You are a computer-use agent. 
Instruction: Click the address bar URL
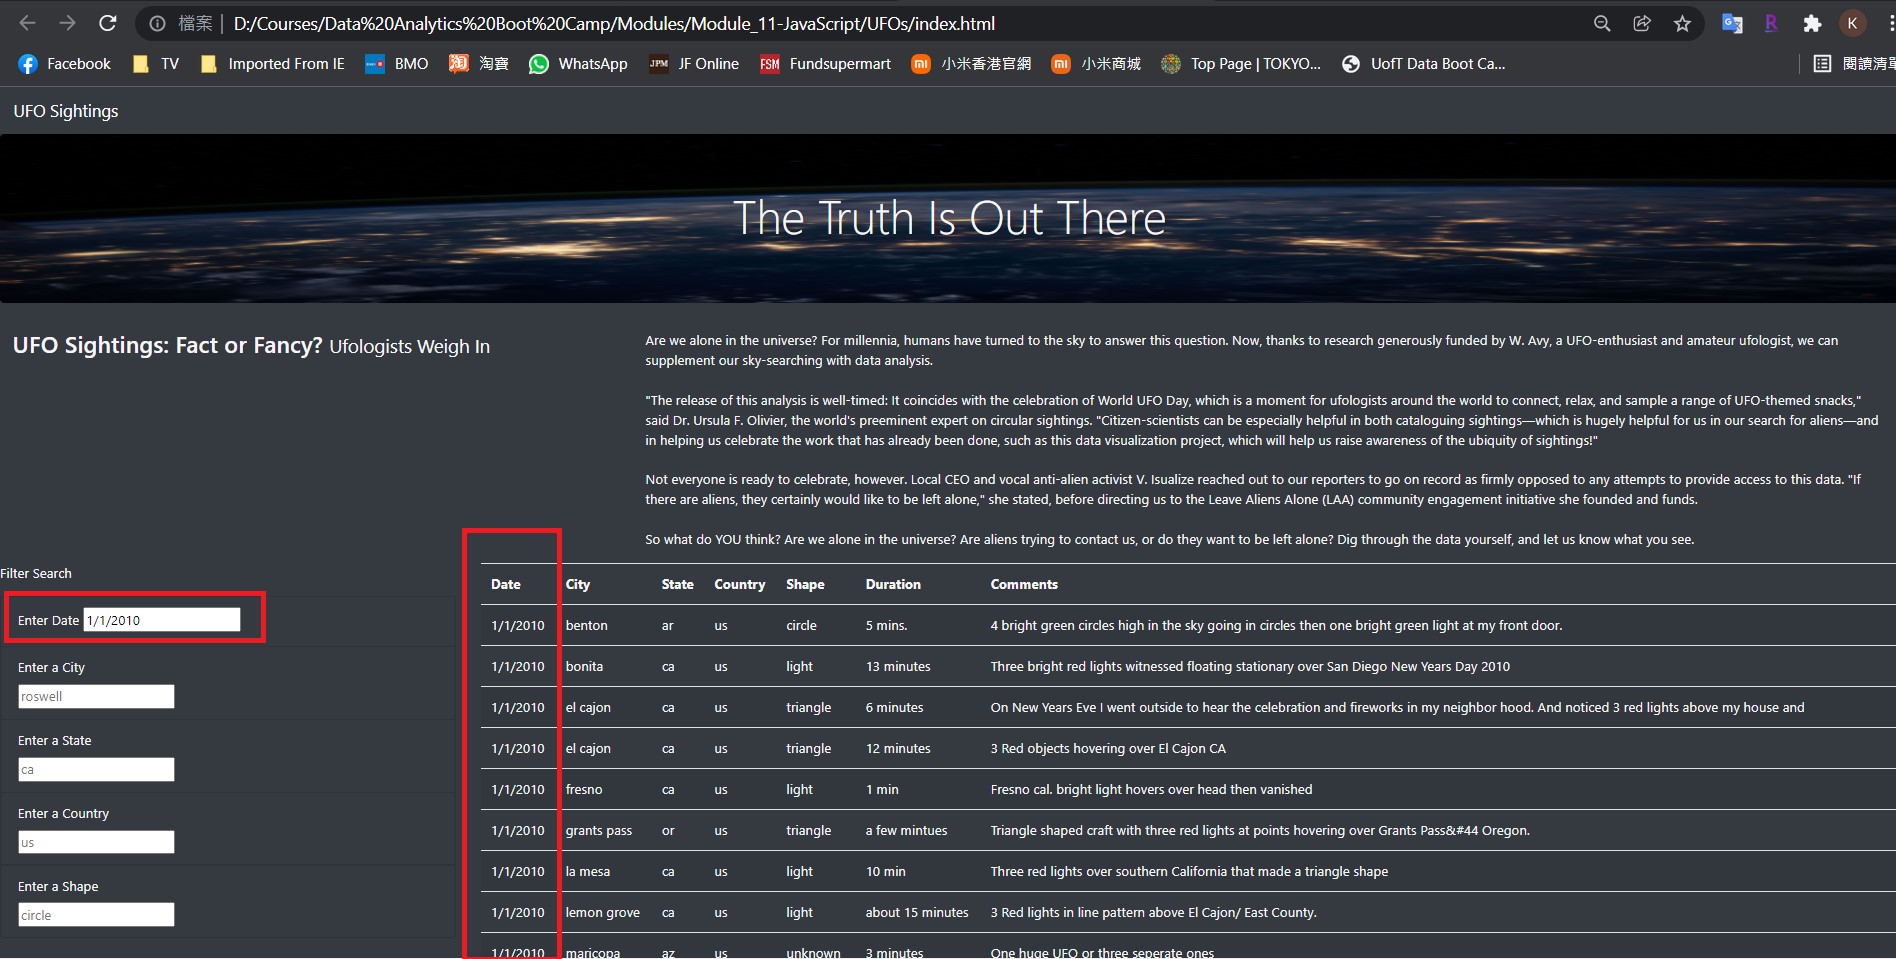point(614,23)
